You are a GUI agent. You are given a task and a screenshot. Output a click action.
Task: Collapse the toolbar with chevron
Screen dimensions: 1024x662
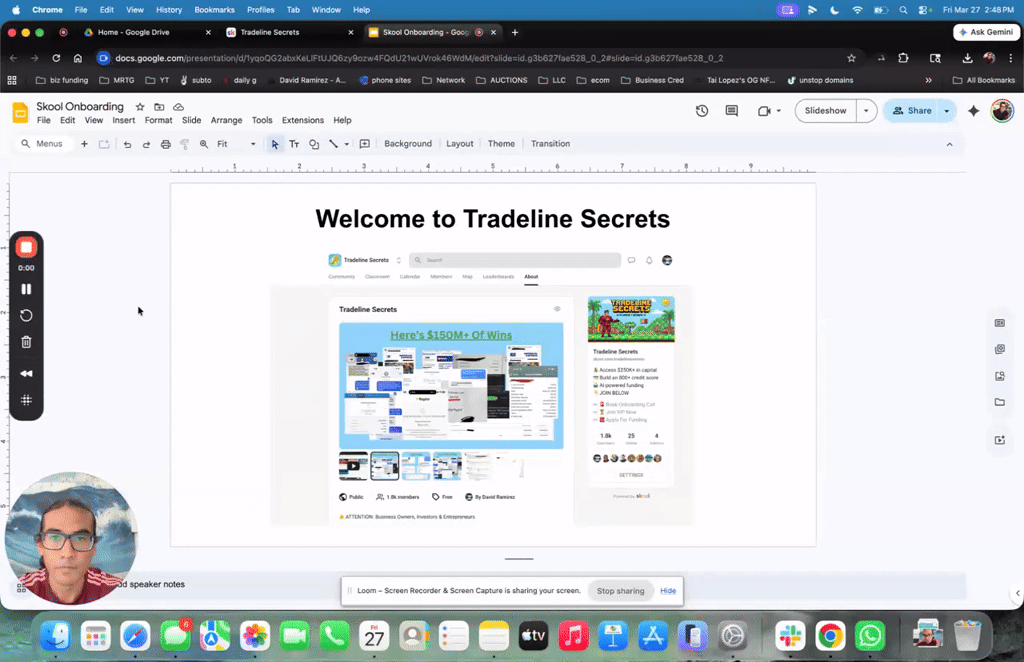click(950, 144)
